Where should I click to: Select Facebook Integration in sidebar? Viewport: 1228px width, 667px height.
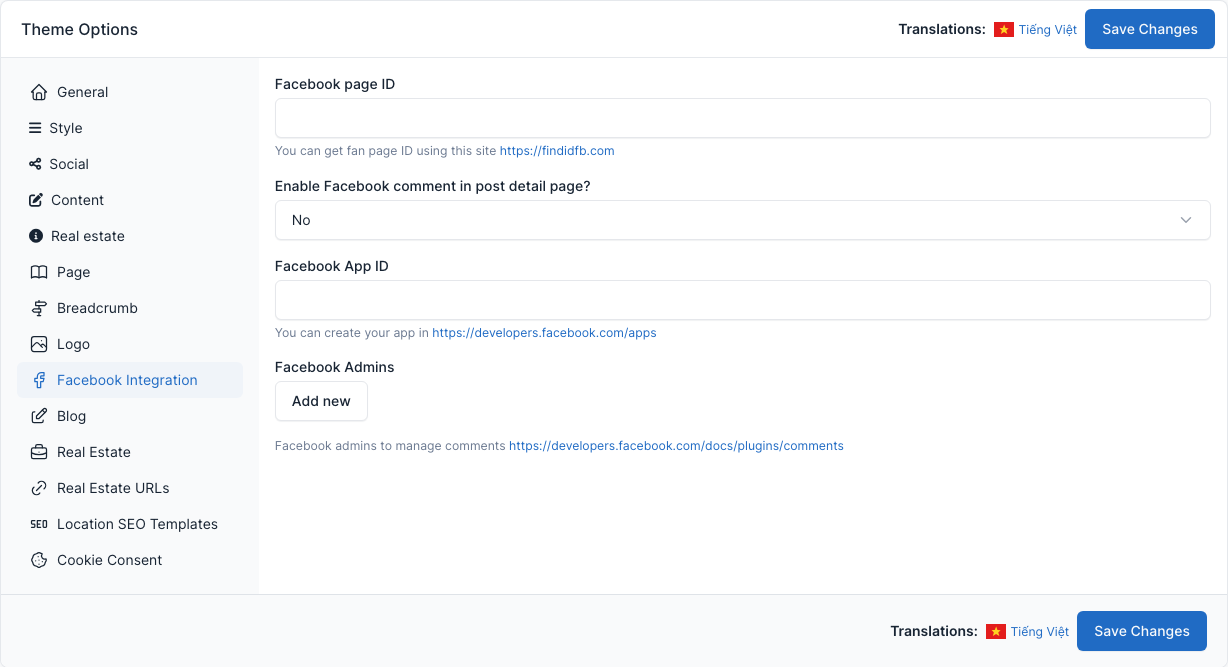pyautogui.click(x=130, y=380)
